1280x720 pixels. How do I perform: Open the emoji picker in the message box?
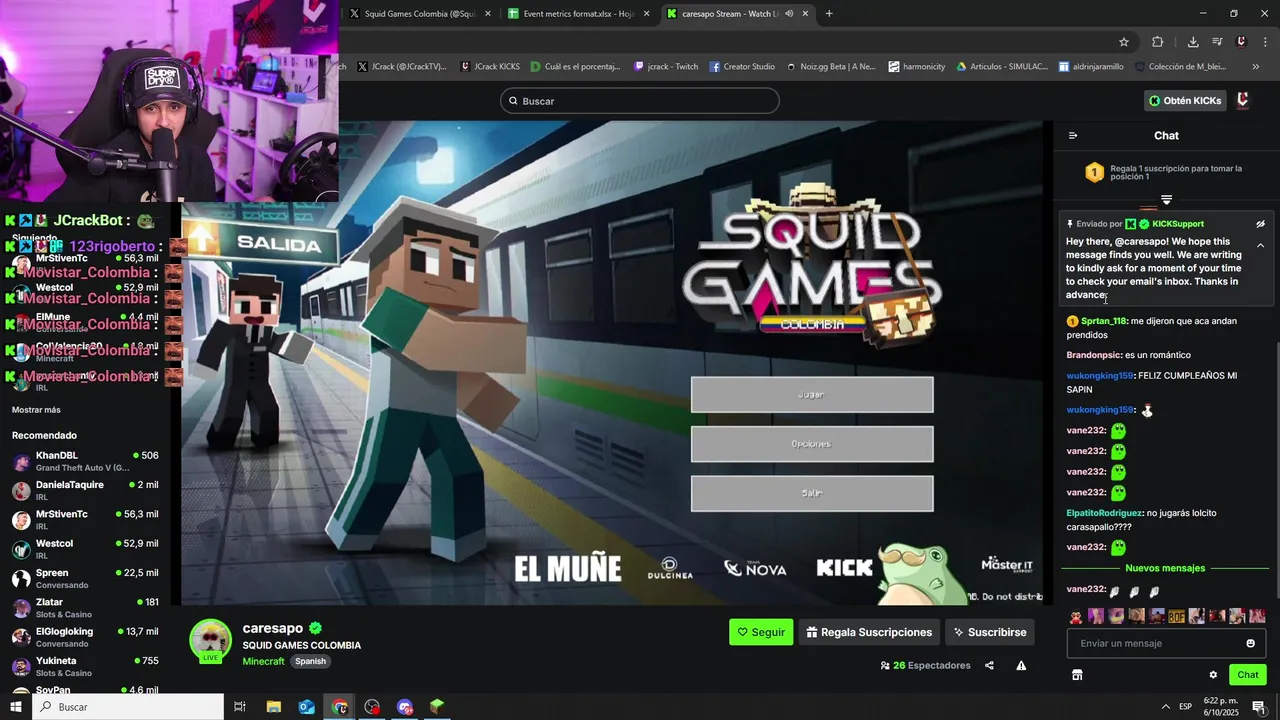[1250, 643]
